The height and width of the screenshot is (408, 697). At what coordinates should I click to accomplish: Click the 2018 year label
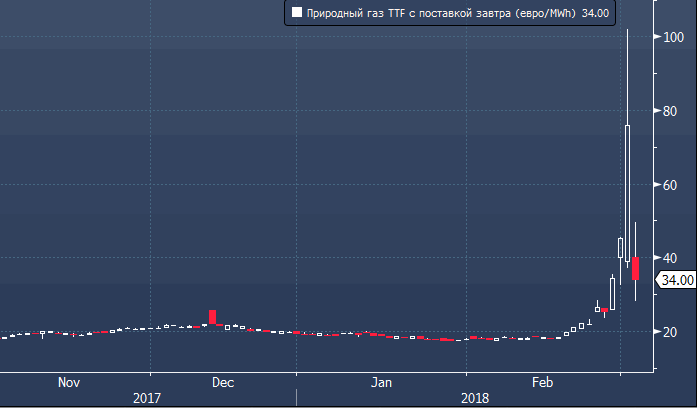(475, 398)
